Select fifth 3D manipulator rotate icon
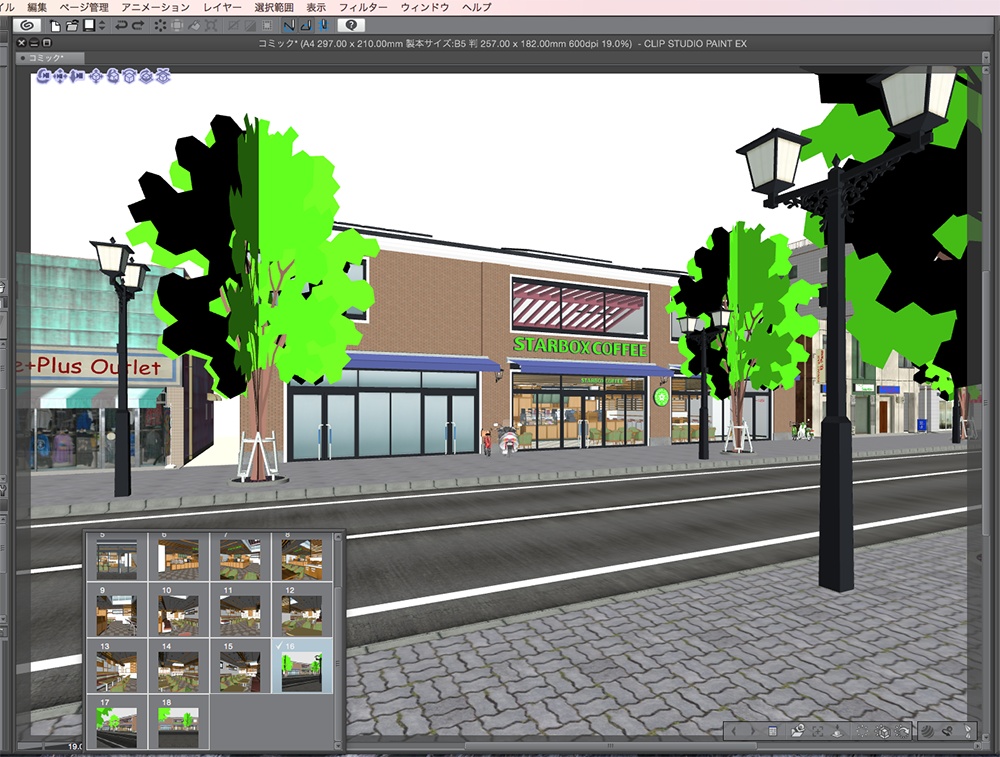Screen dimensions: 1000x757 click(113, 77)
